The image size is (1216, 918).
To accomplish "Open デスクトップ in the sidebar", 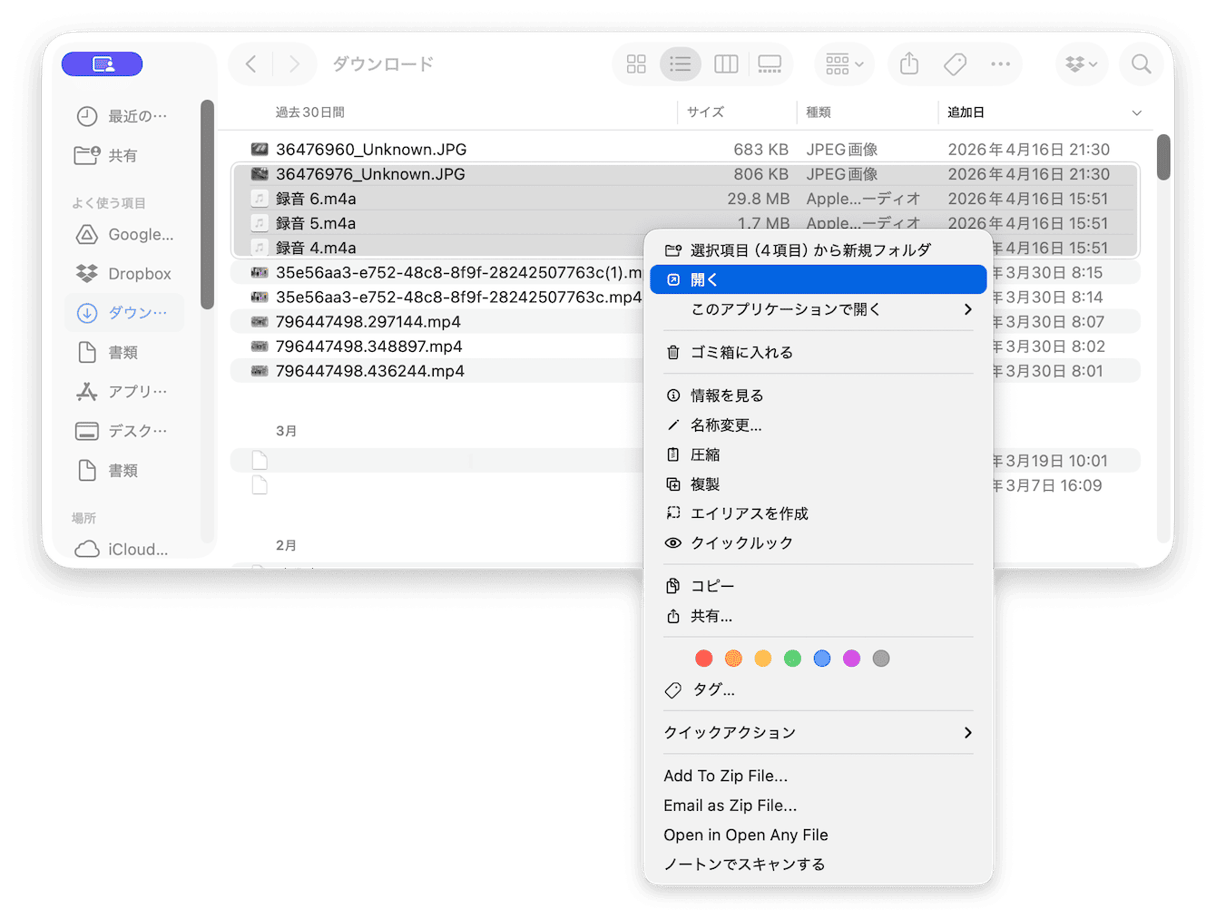I will coord(124,431).
